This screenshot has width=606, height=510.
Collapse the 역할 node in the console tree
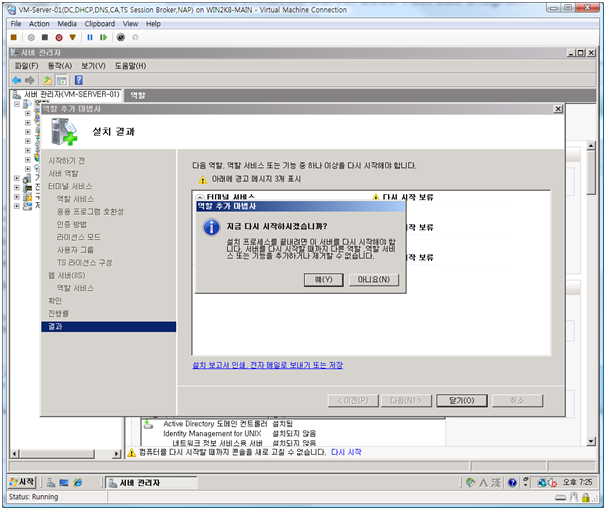17,104
